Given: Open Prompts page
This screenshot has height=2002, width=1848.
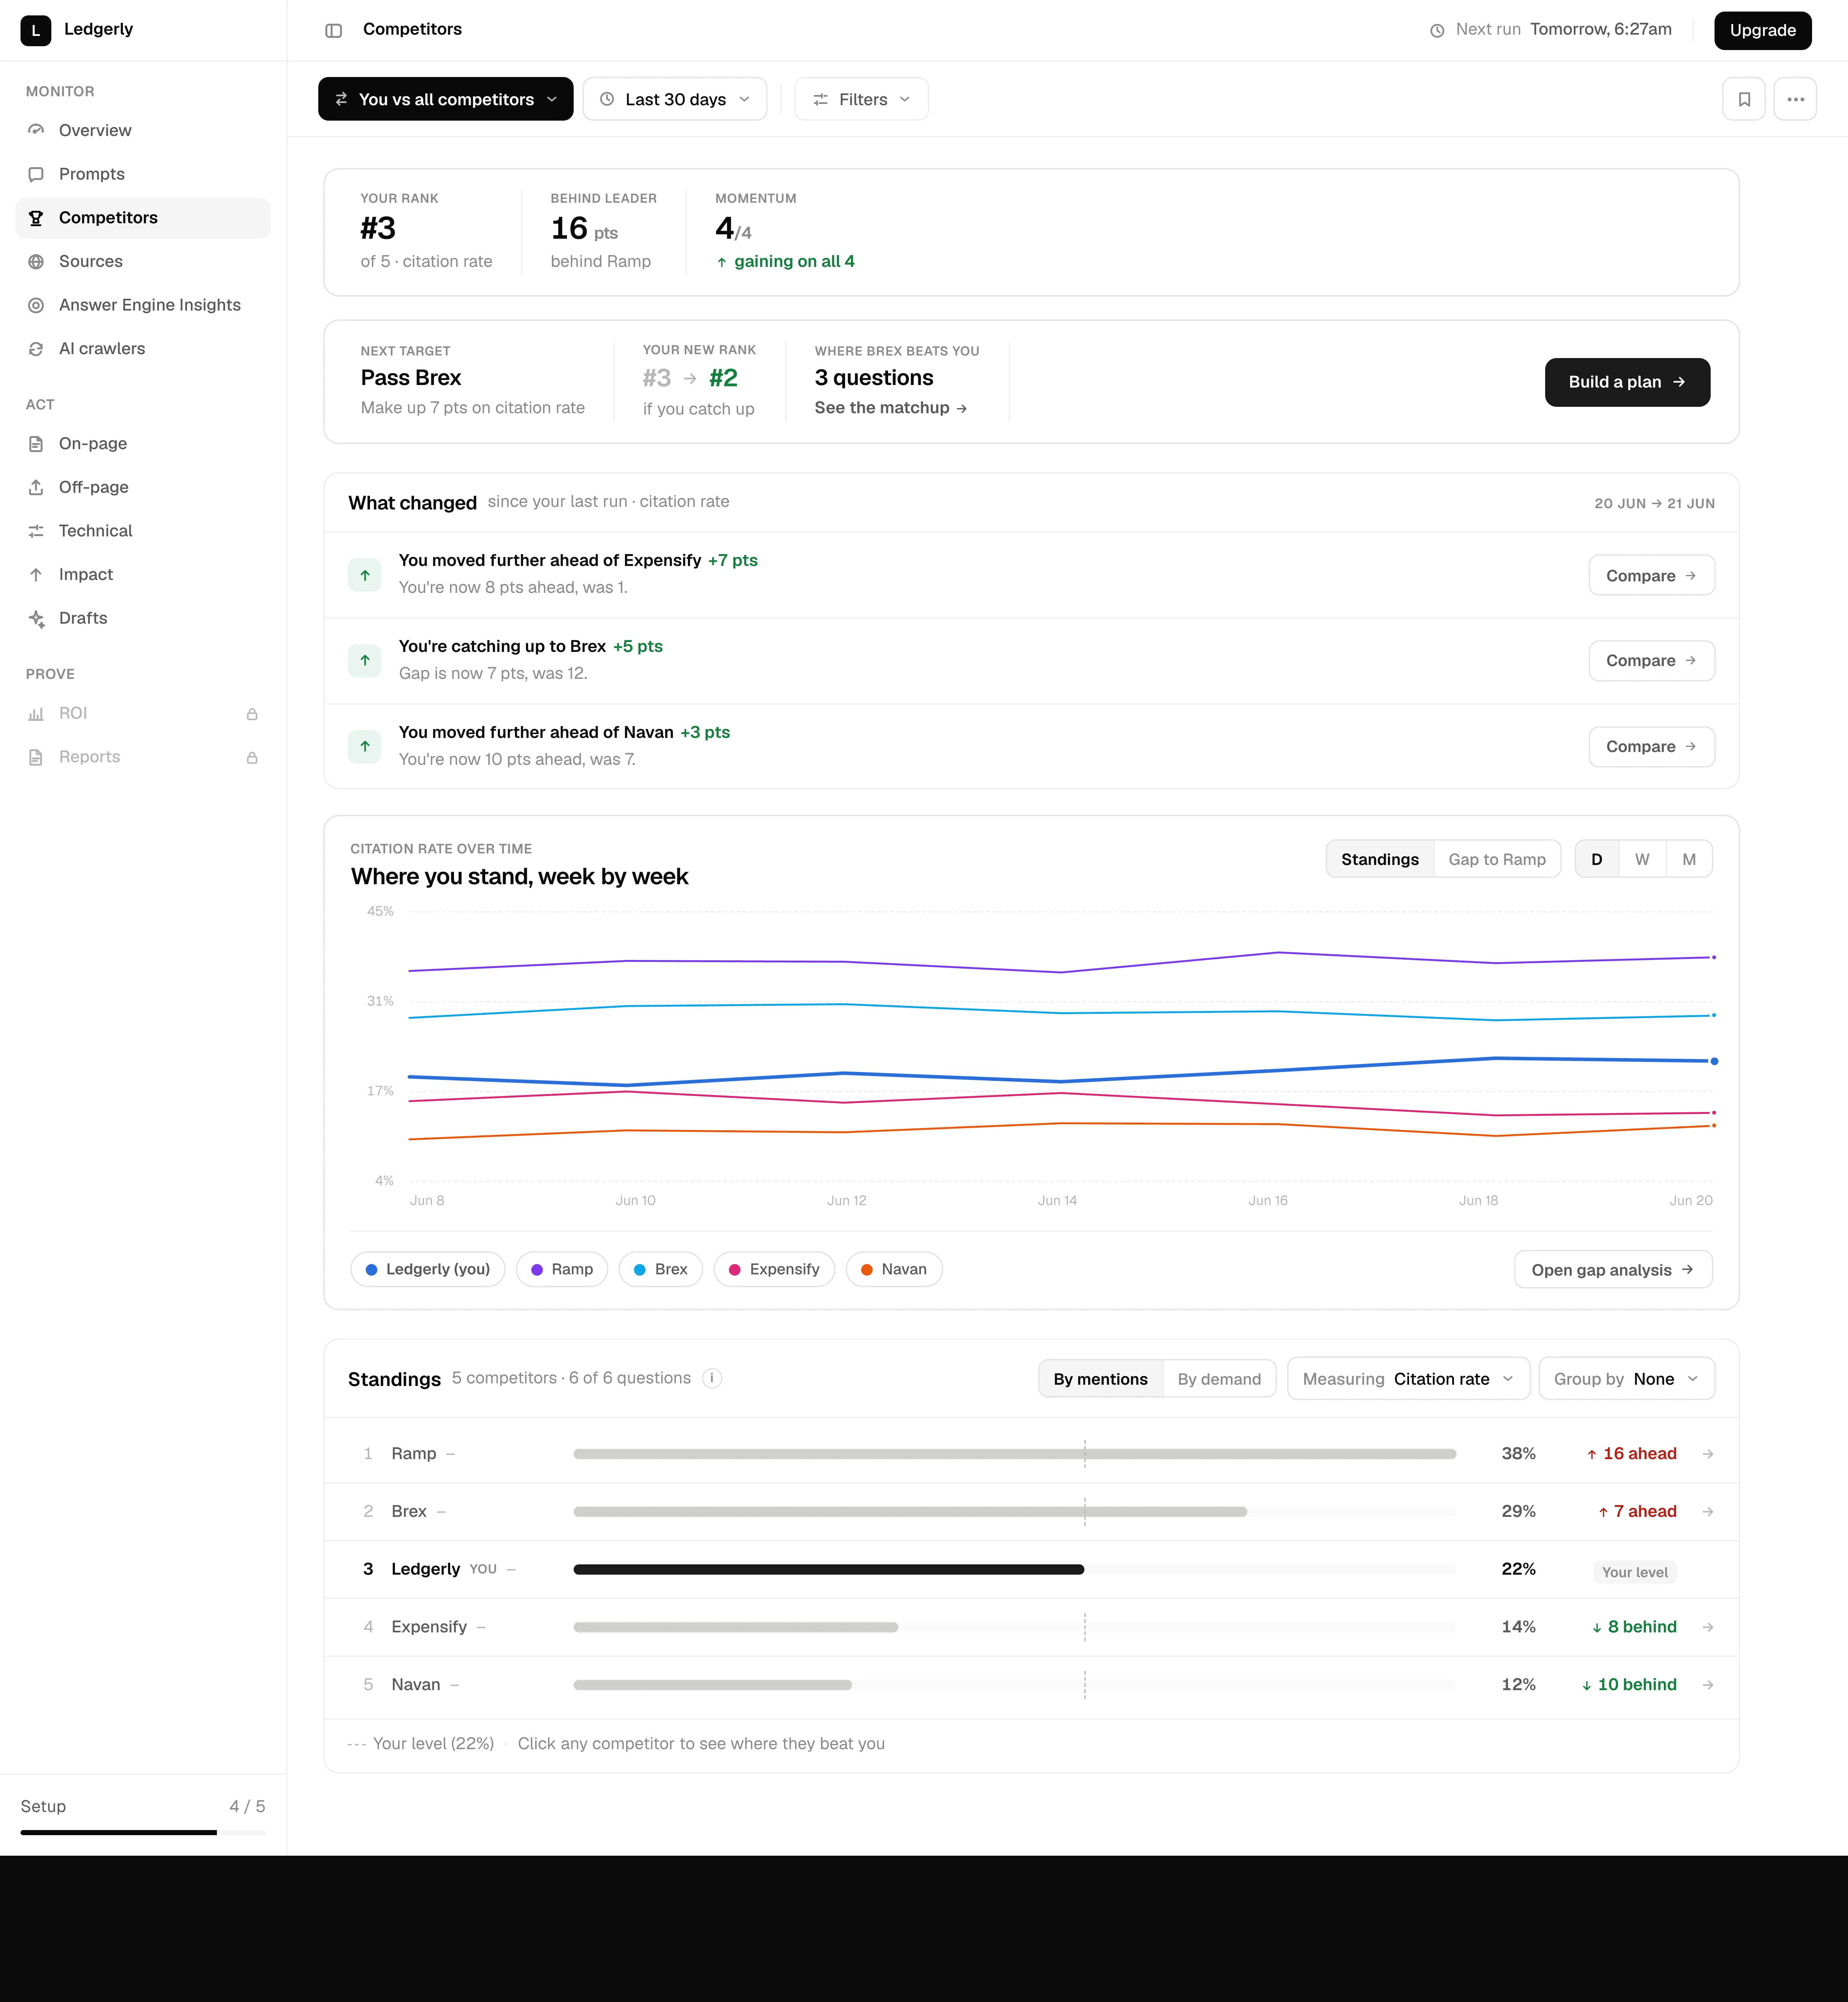Looking at the screenshot, I should (x=143, y=174).
